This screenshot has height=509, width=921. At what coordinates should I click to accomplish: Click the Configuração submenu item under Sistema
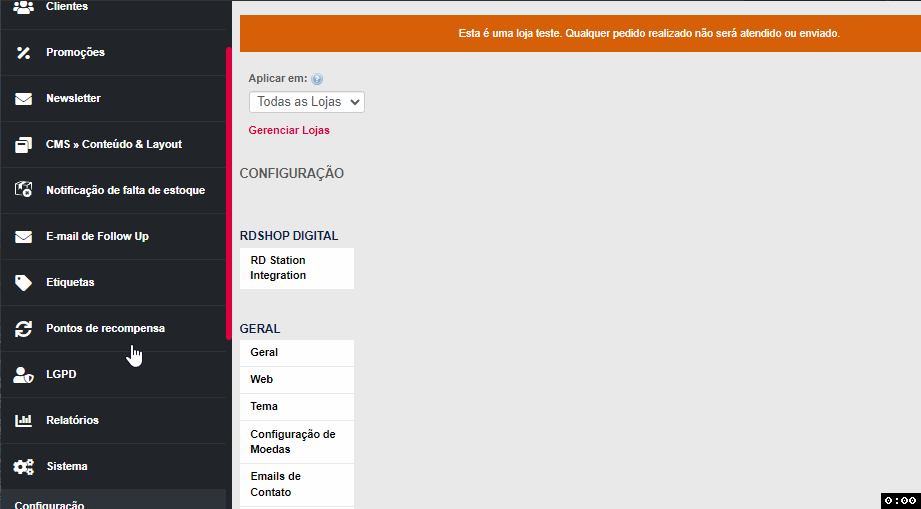coord(50,505)
